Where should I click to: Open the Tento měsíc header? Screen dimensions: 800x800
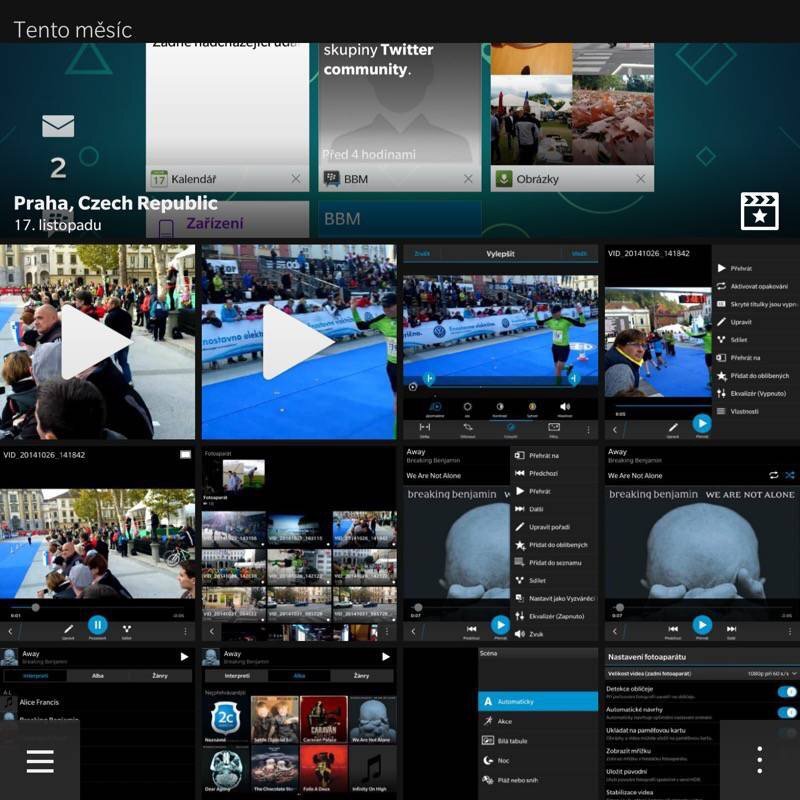(73, 30)
